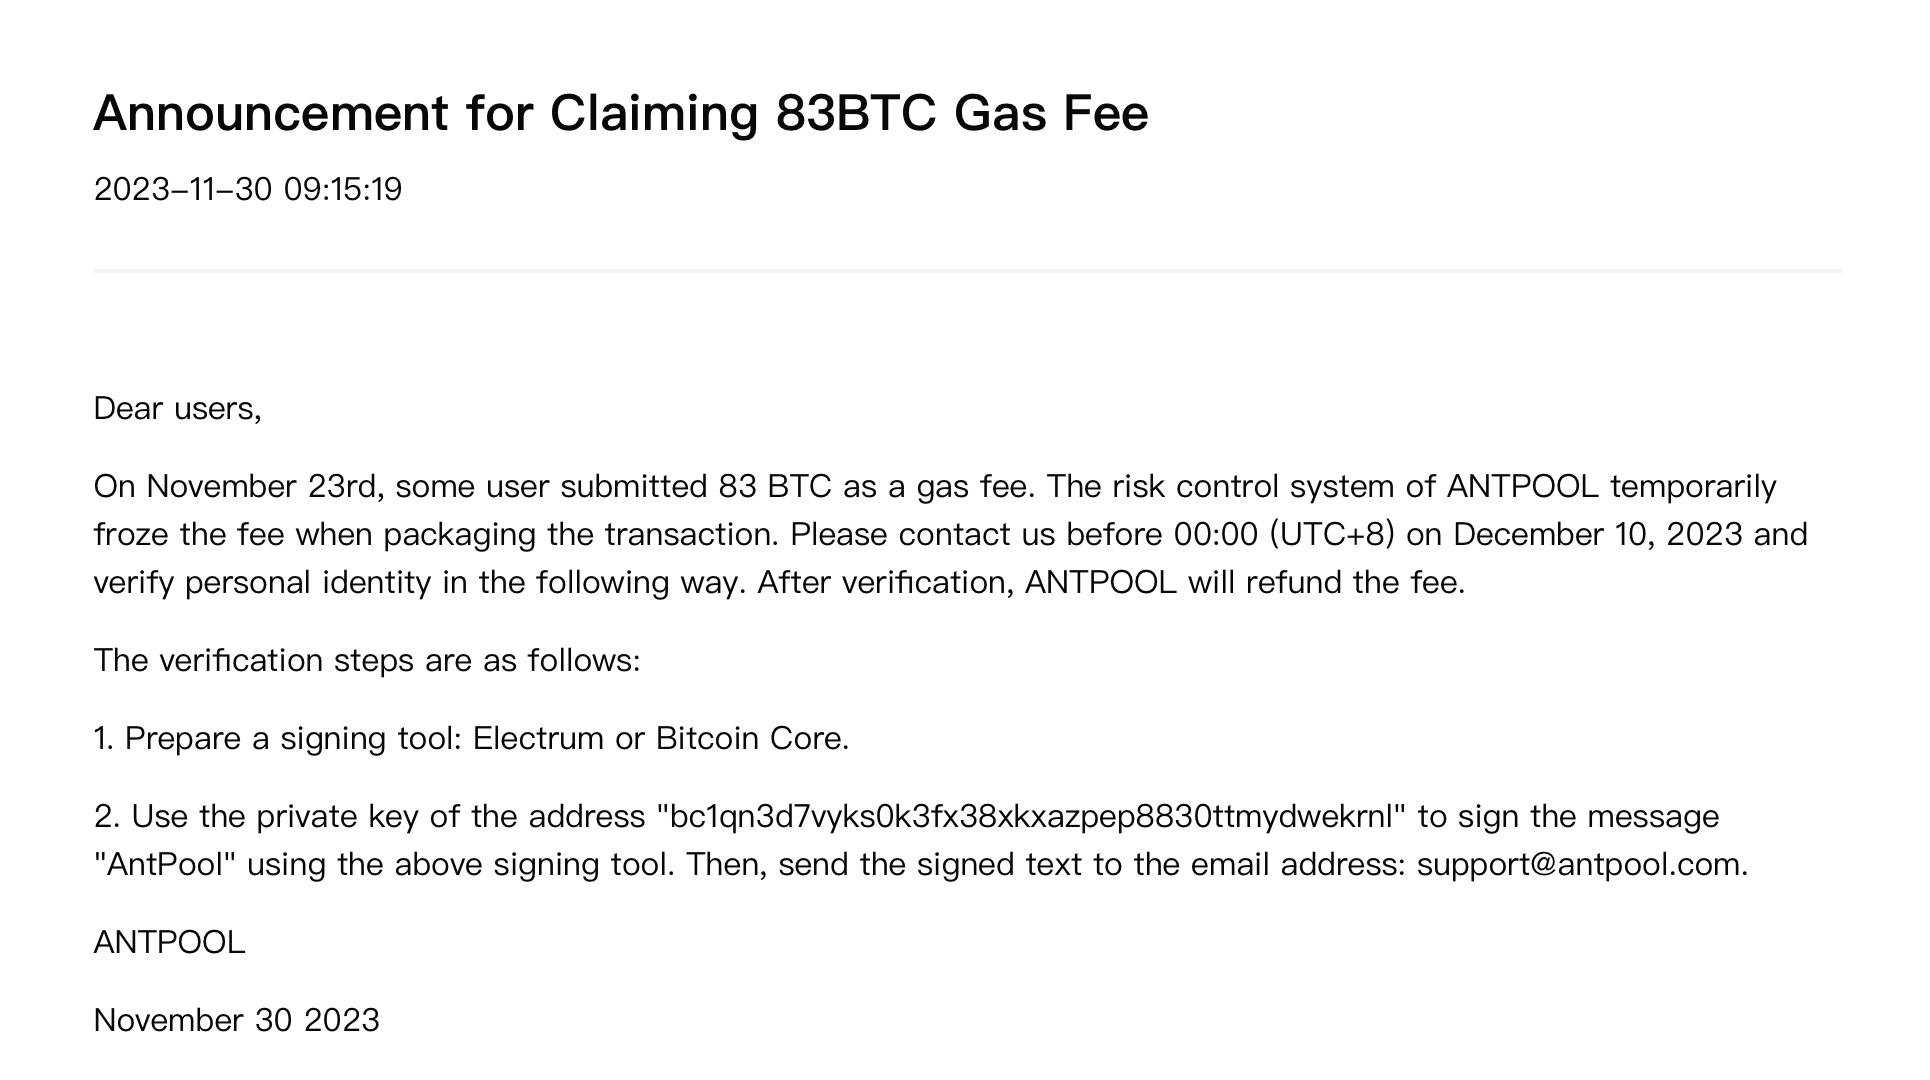Click "83BTC" in the title
Viewport: 1930px width, 1080px height.
(855, 113)
